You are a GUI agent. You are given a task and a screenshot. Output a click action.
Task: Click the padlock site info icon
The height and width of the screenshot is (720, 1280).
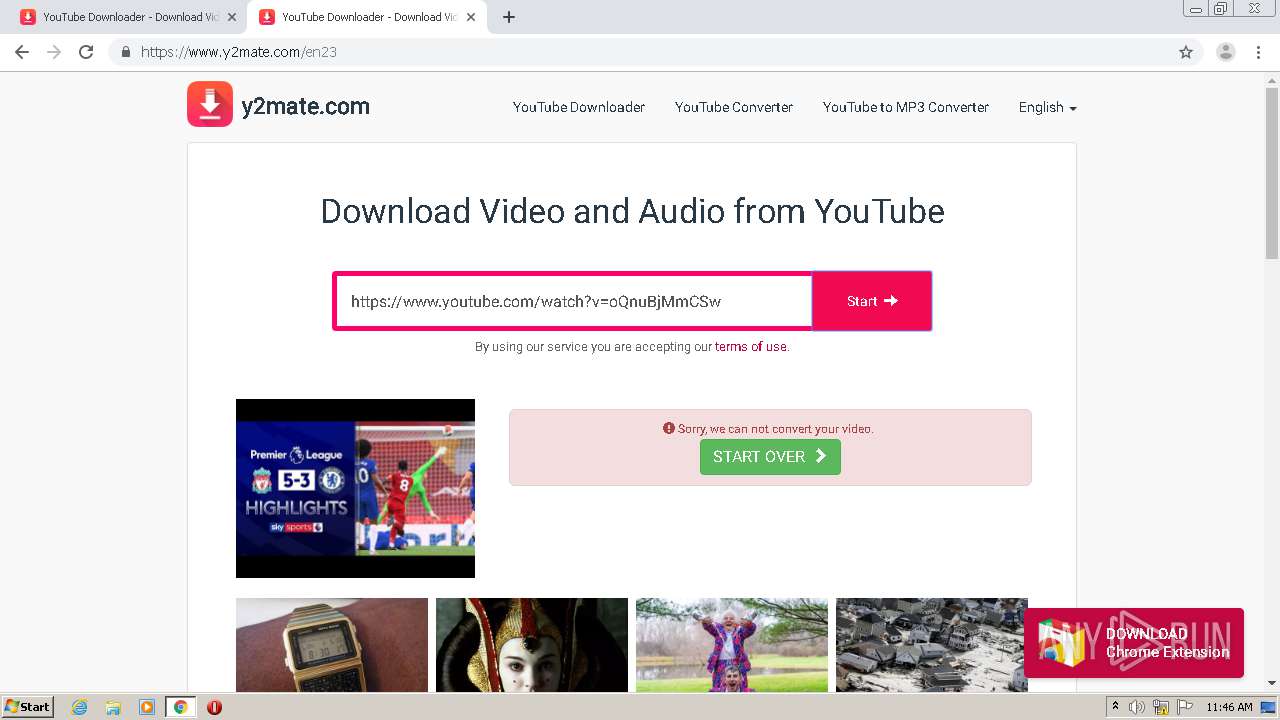click(126, 52)
